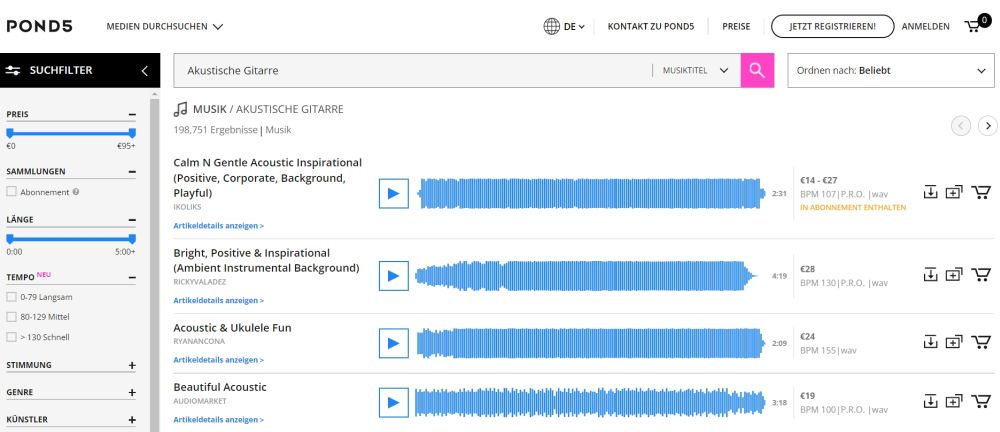Viewport: 1000px width, 432px height.
Task: Click the pink search magnifier button
Action: pos(757,70)
